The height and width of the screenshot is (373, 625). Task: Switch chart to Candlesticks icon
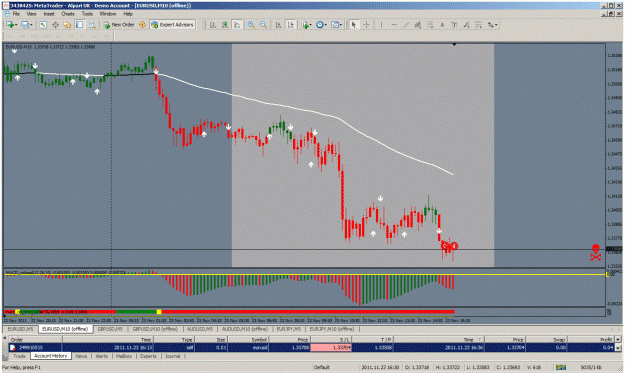(225, 25)
